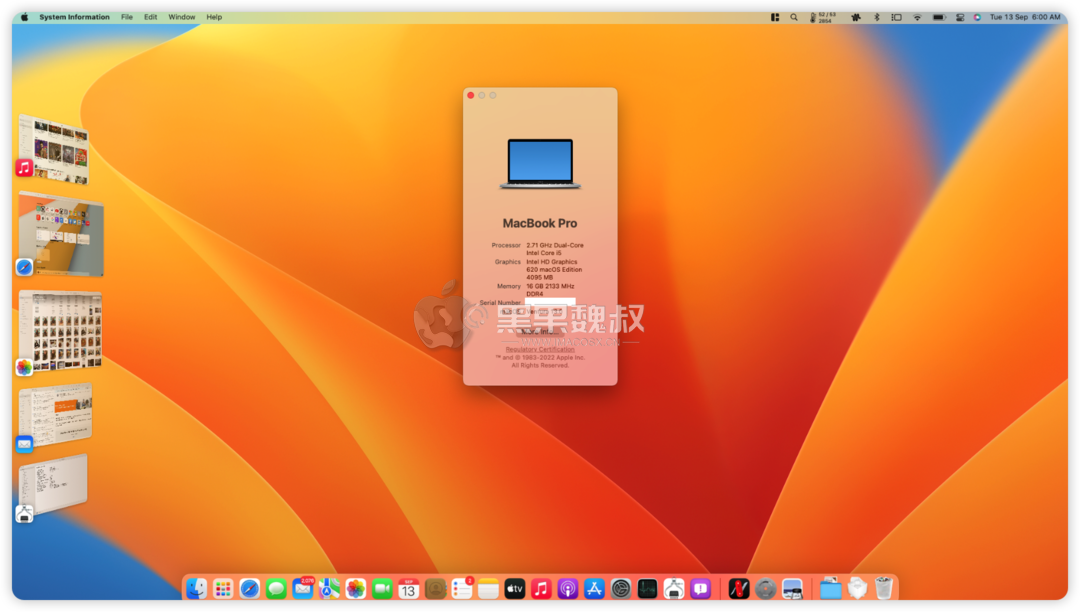
Task: Click memory value 16 GB 2133 MHz
Action: pyautogui.click(x=550, y=286)
